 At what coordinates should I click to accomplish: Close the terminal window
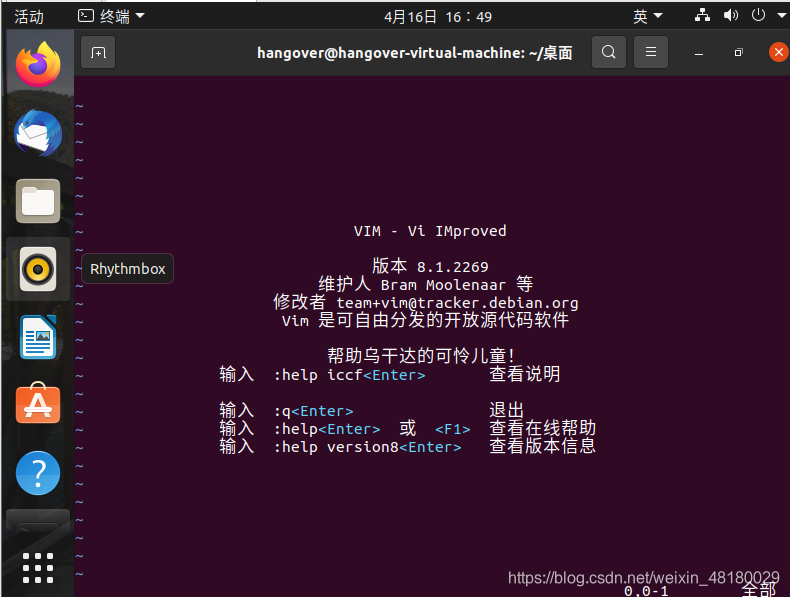tap(778, 52)
